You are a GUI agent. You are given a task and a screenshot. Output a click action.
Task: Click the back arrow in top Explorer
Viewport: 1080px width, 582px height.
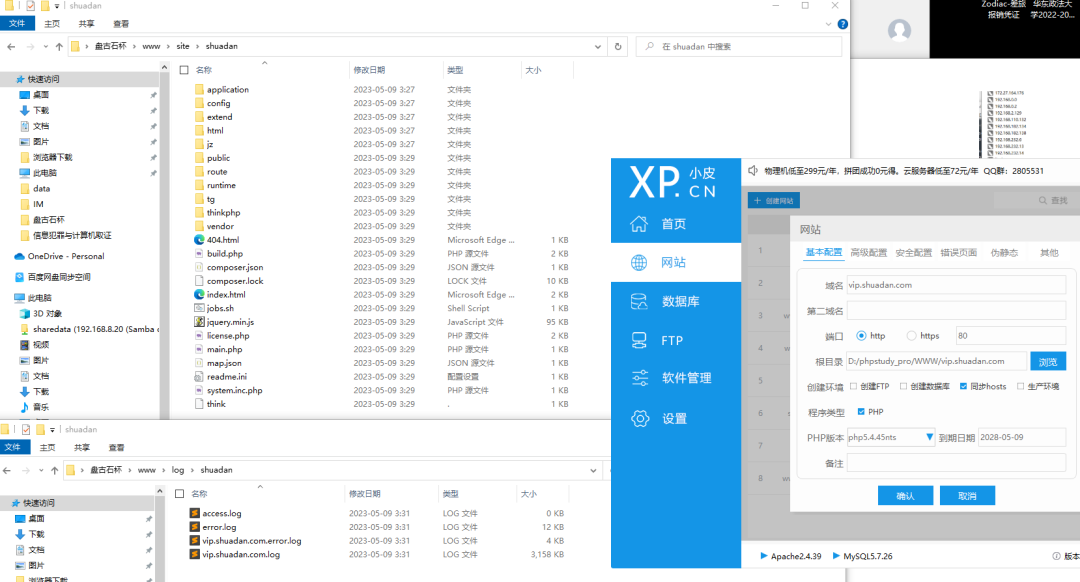(x=11, y=46)
